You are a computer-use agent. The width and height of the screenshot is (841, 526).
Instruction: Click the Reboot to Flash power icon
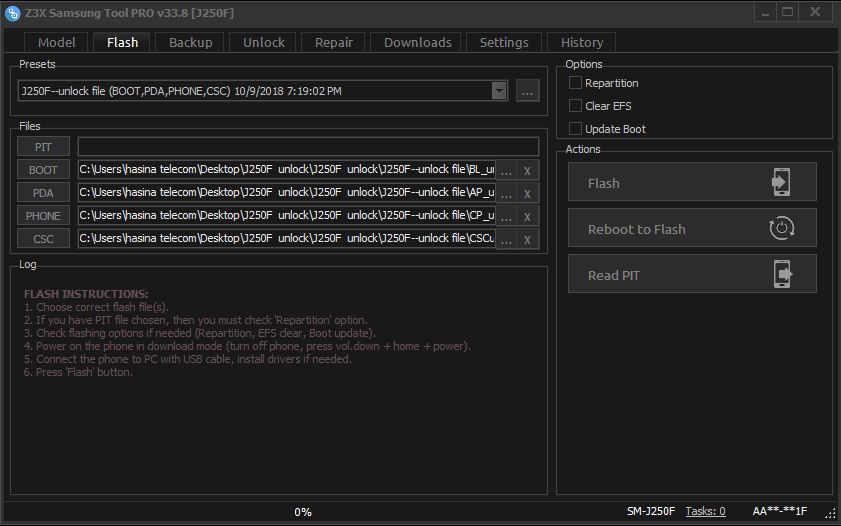point(781,228)
